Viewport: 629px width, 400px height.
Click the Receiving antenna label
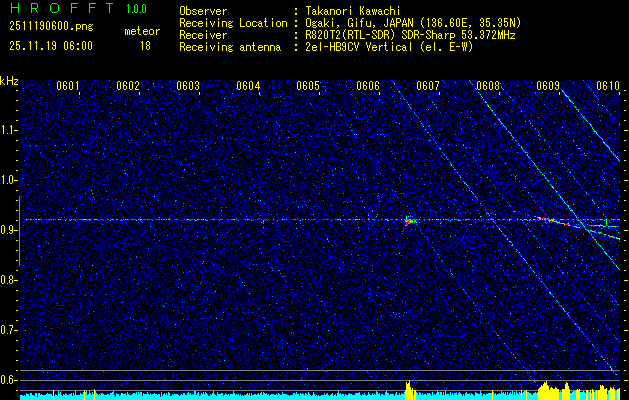click(230, 47)
